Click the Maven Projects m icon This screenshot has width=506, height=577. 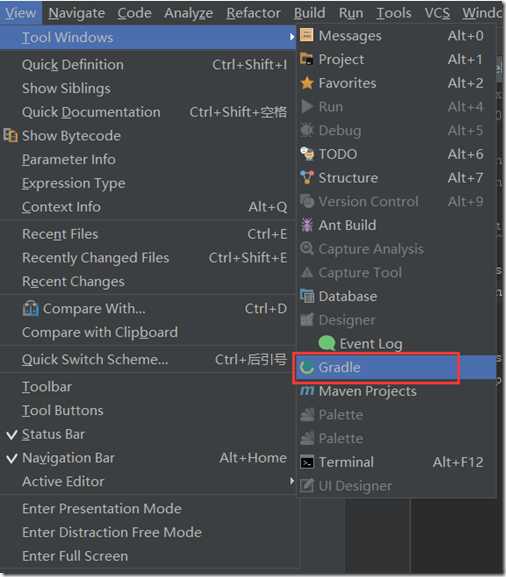[307, 391]
